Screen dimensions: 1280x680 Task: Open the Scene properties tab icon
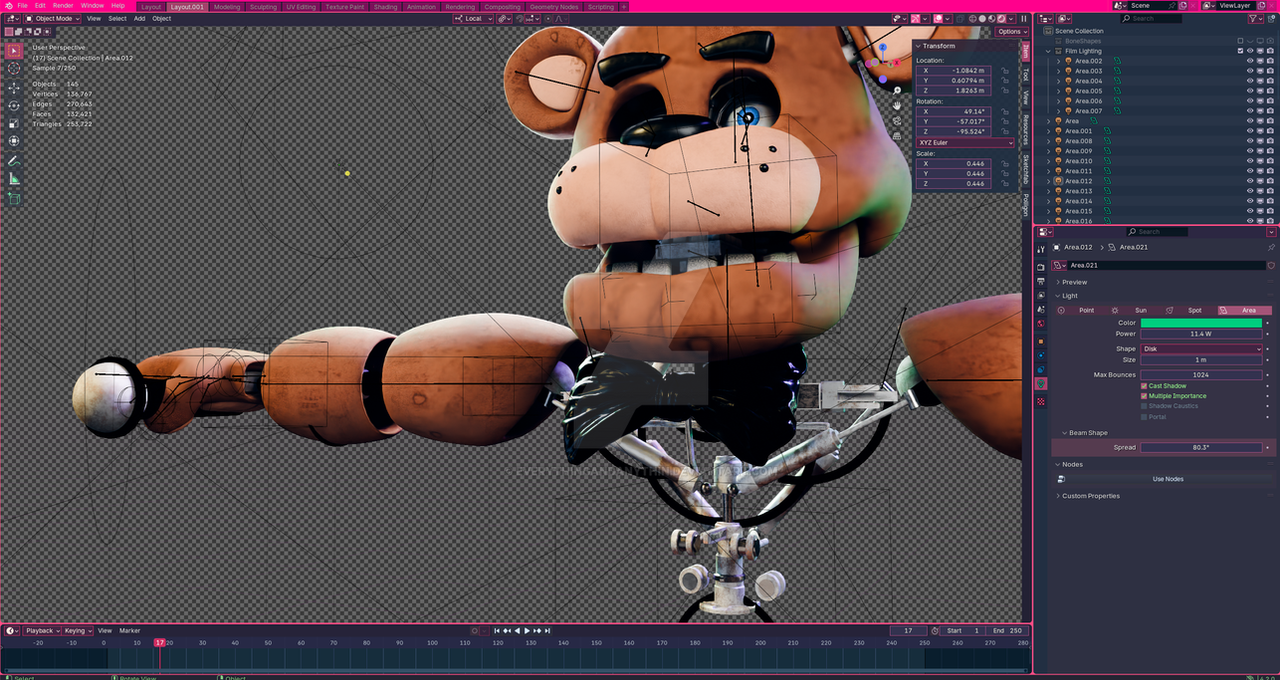point(1041,310)
